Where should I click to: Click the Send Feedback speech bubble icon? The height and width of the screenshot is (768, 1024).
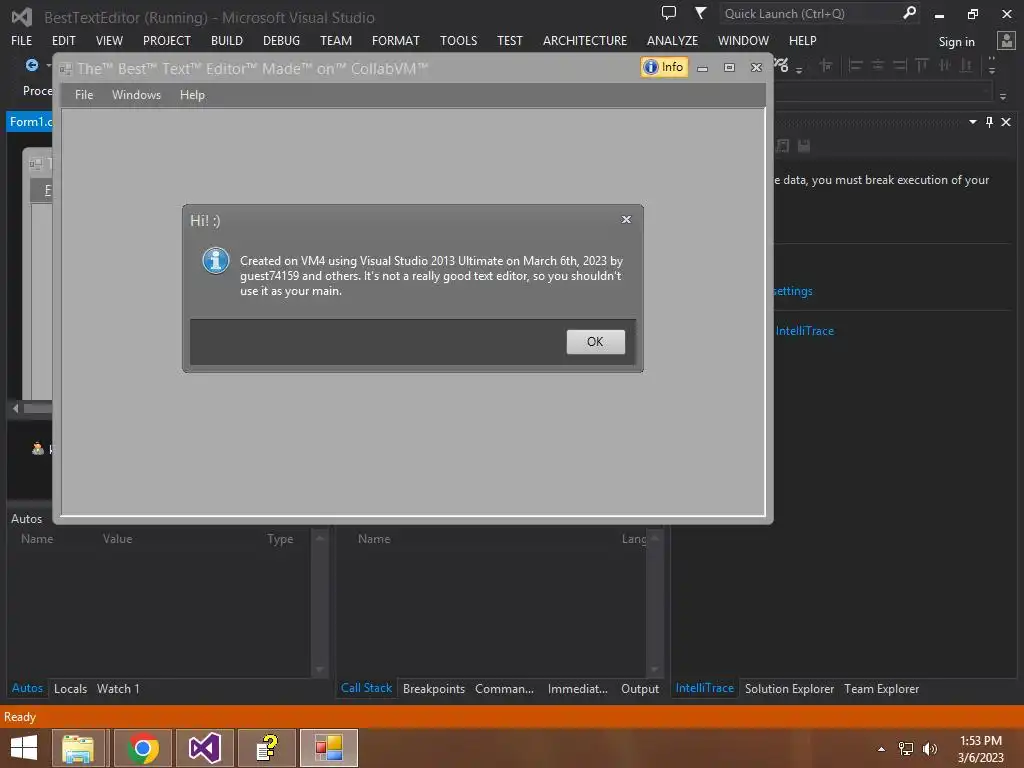click(669, 13)
